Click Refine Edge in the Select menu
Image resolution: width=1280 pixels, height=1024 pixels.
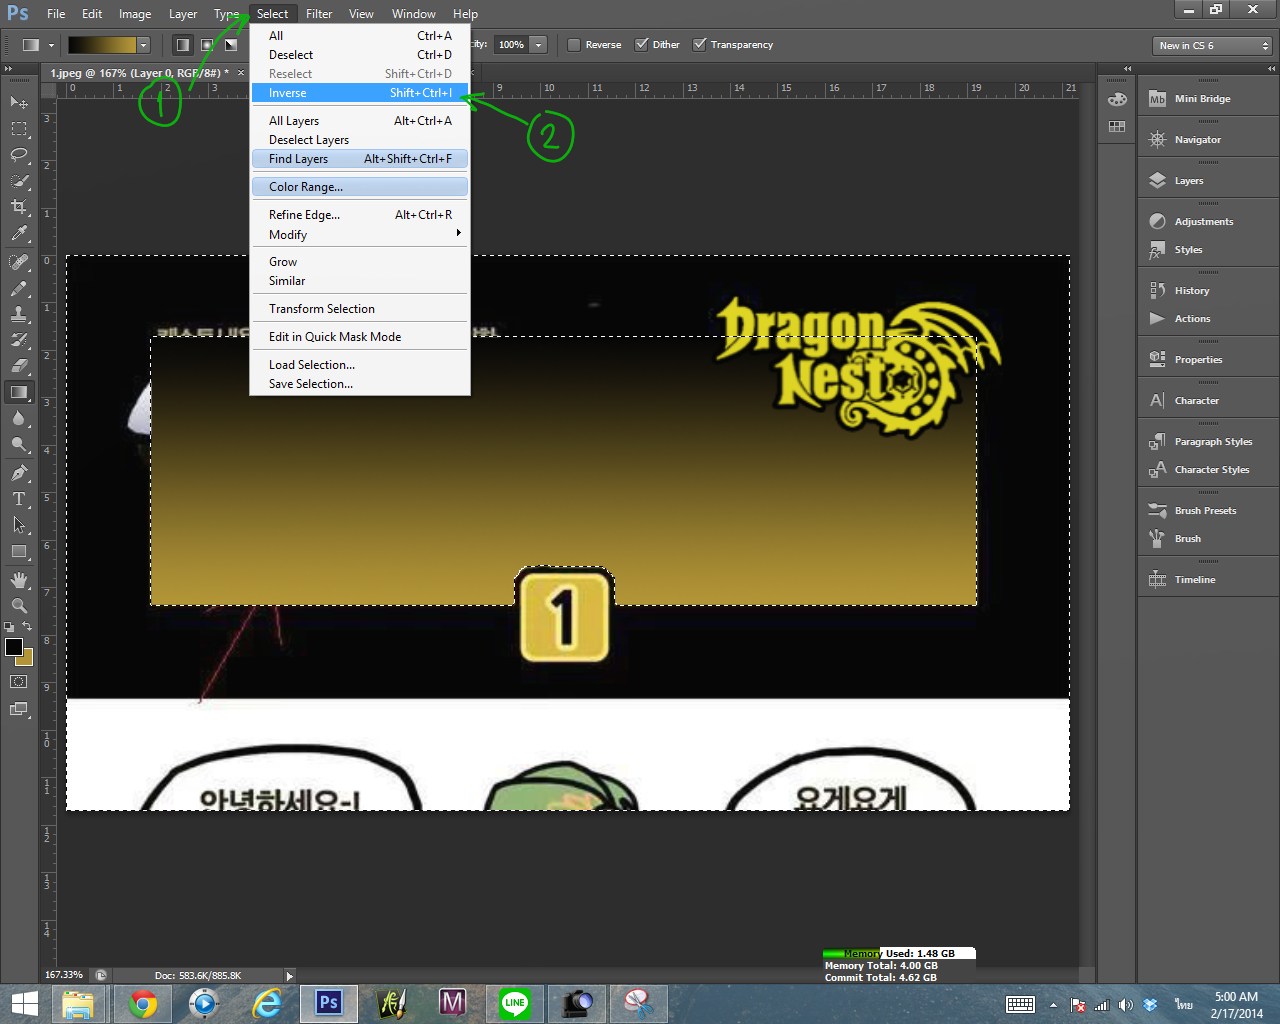(x=360, y=215)
